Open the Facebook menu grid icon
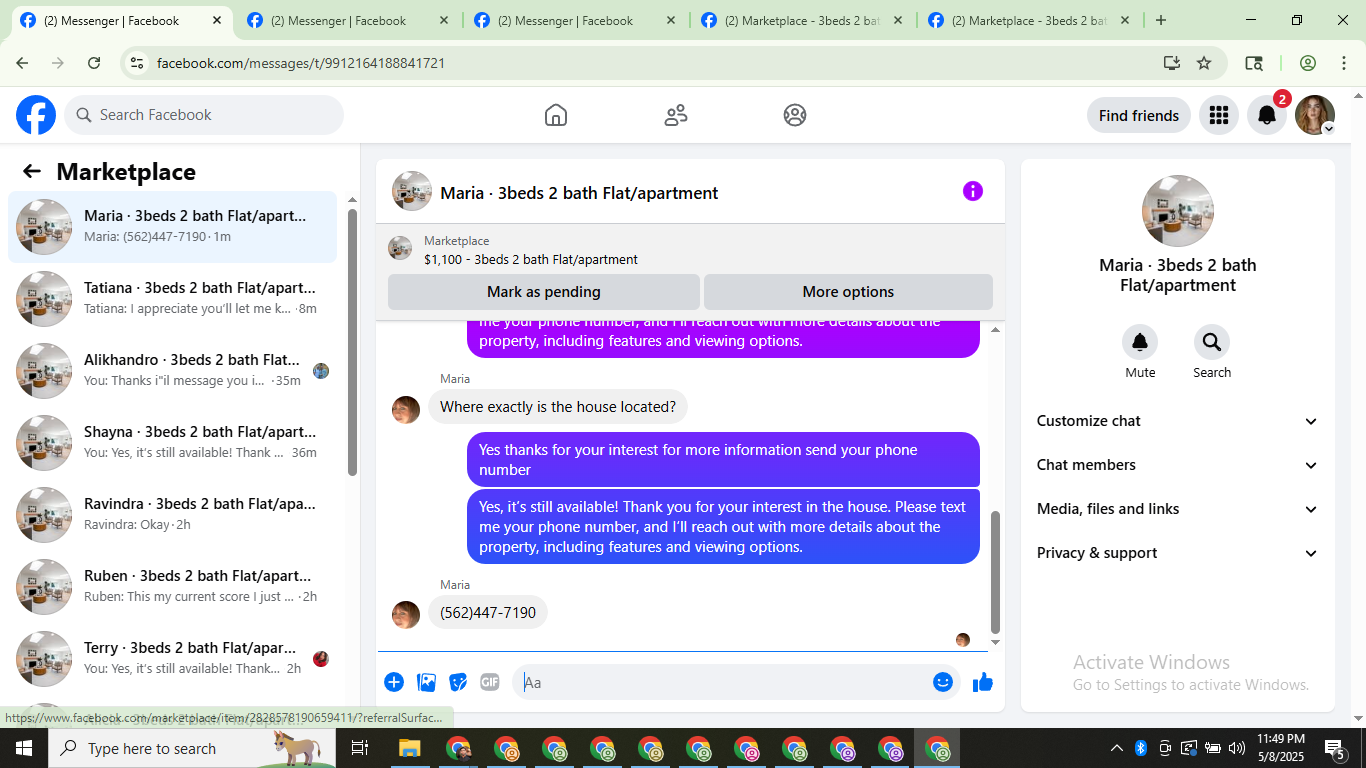Screen dimensions: 1366x768 click(1218, 115)
